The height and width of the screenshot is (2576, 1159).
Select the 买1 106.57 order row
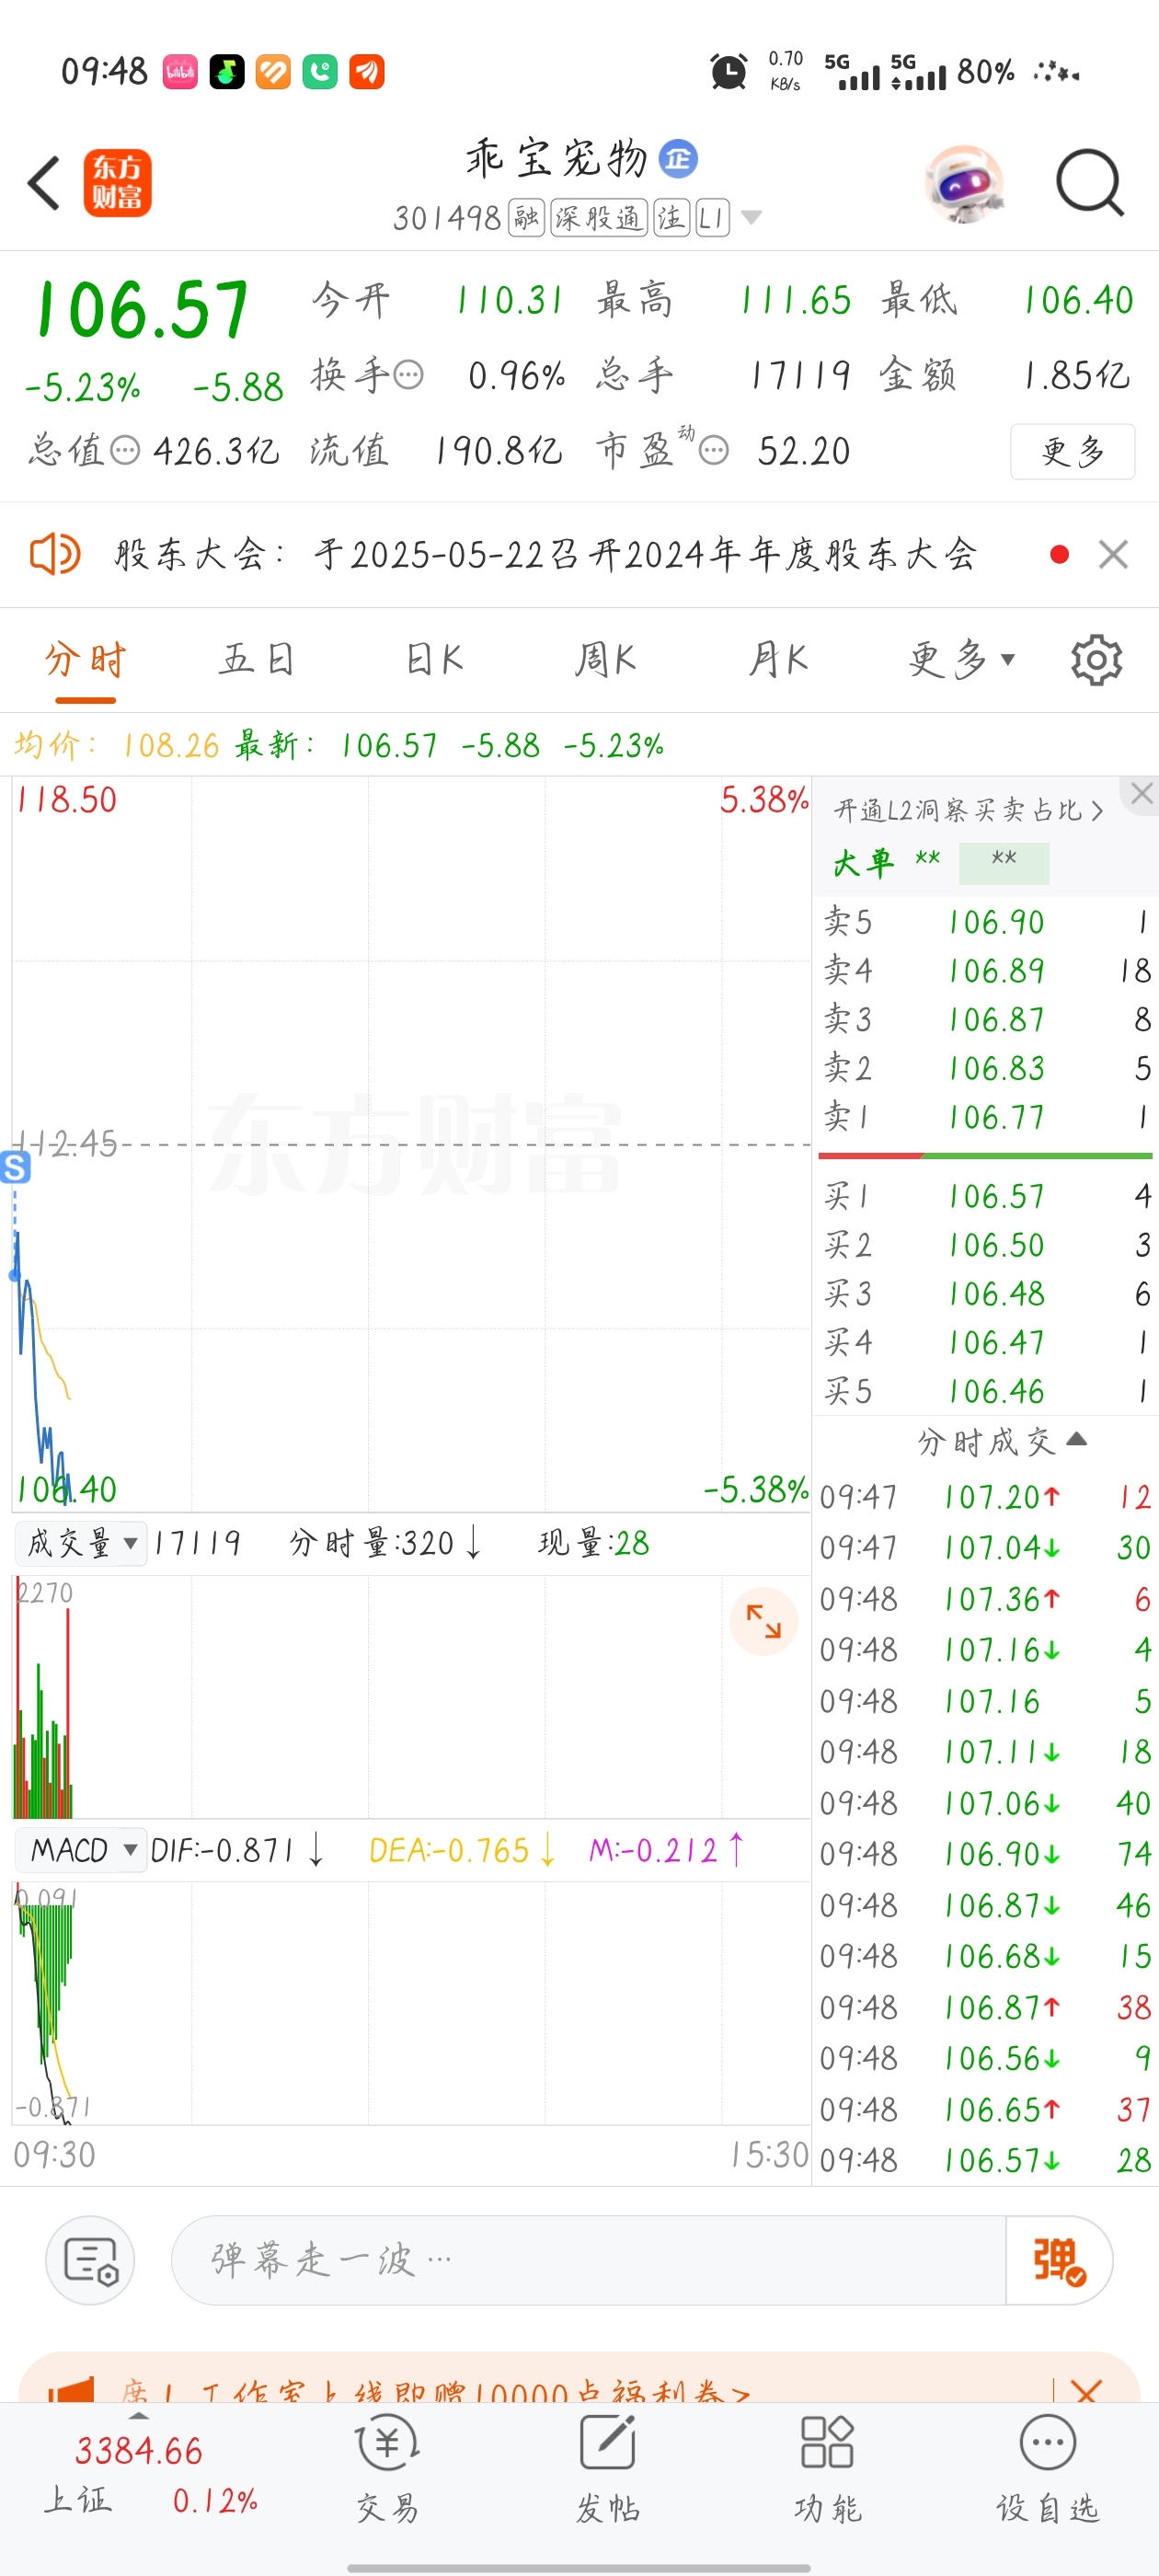986,1196
